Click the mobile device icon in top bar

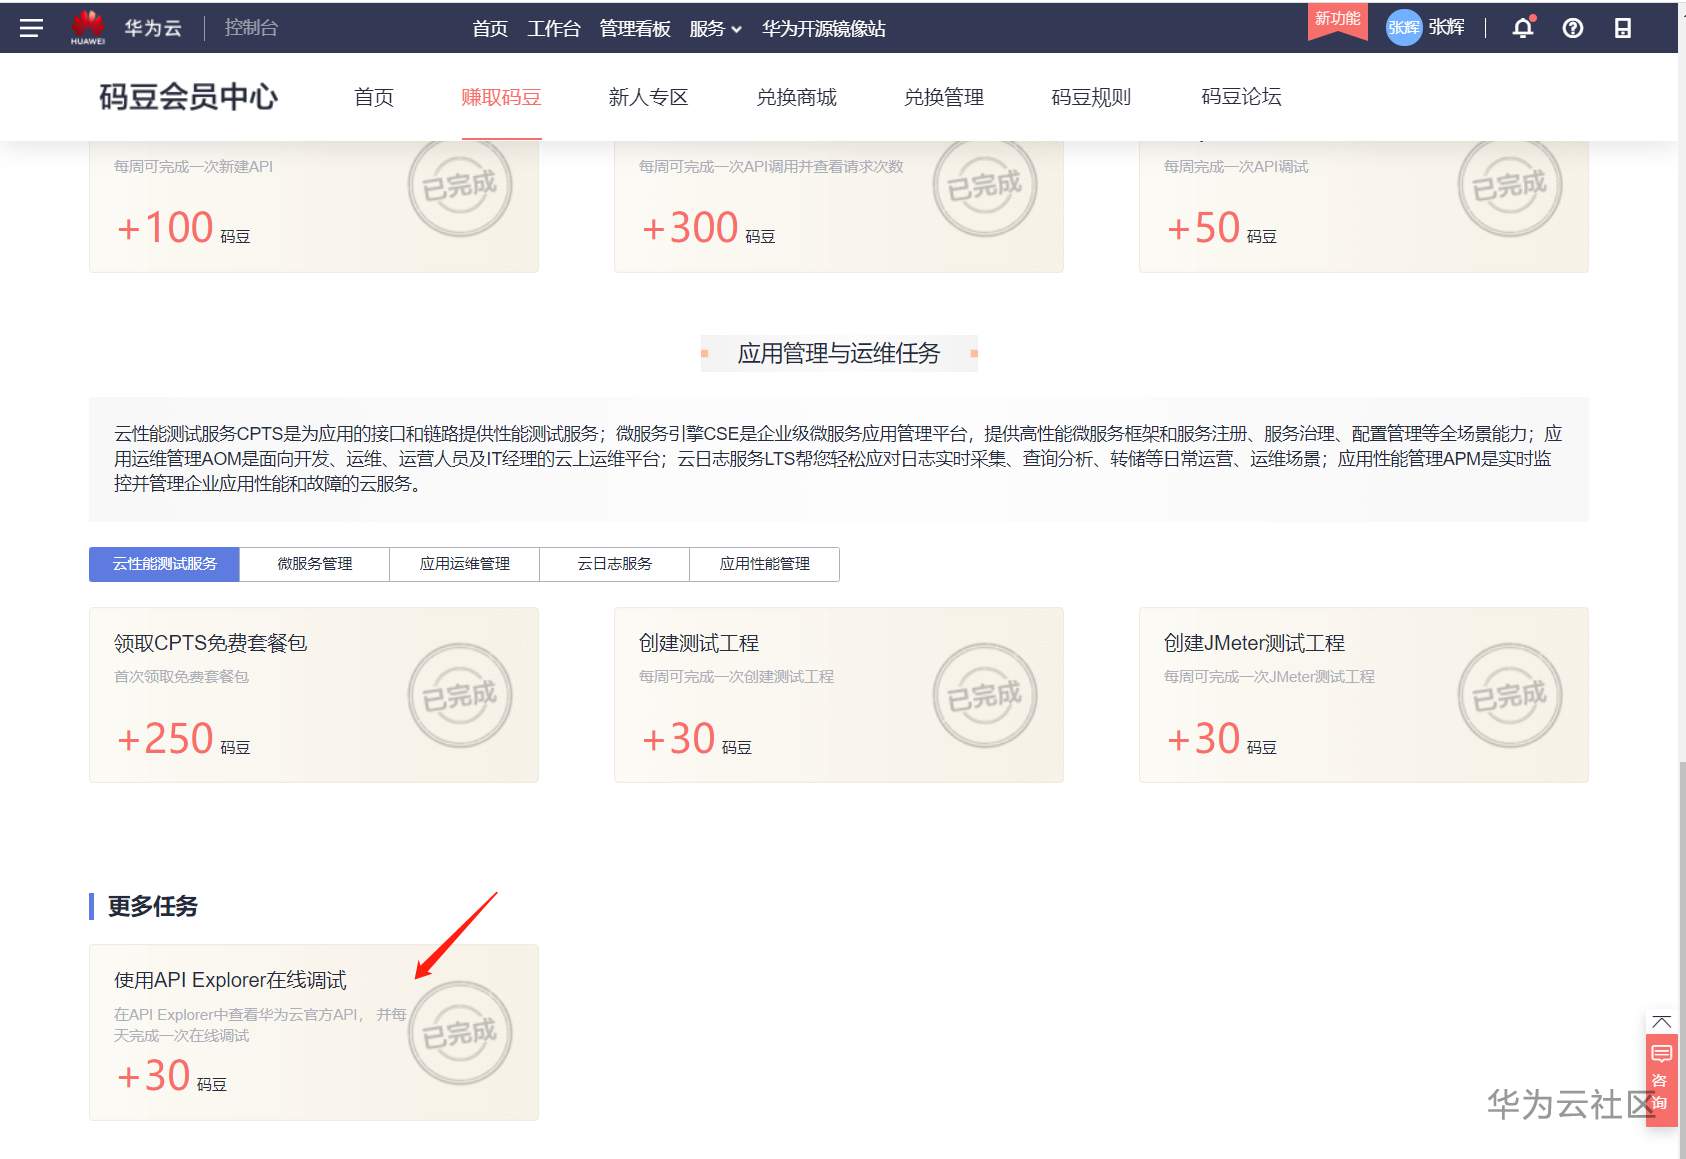coord(1623,28)
